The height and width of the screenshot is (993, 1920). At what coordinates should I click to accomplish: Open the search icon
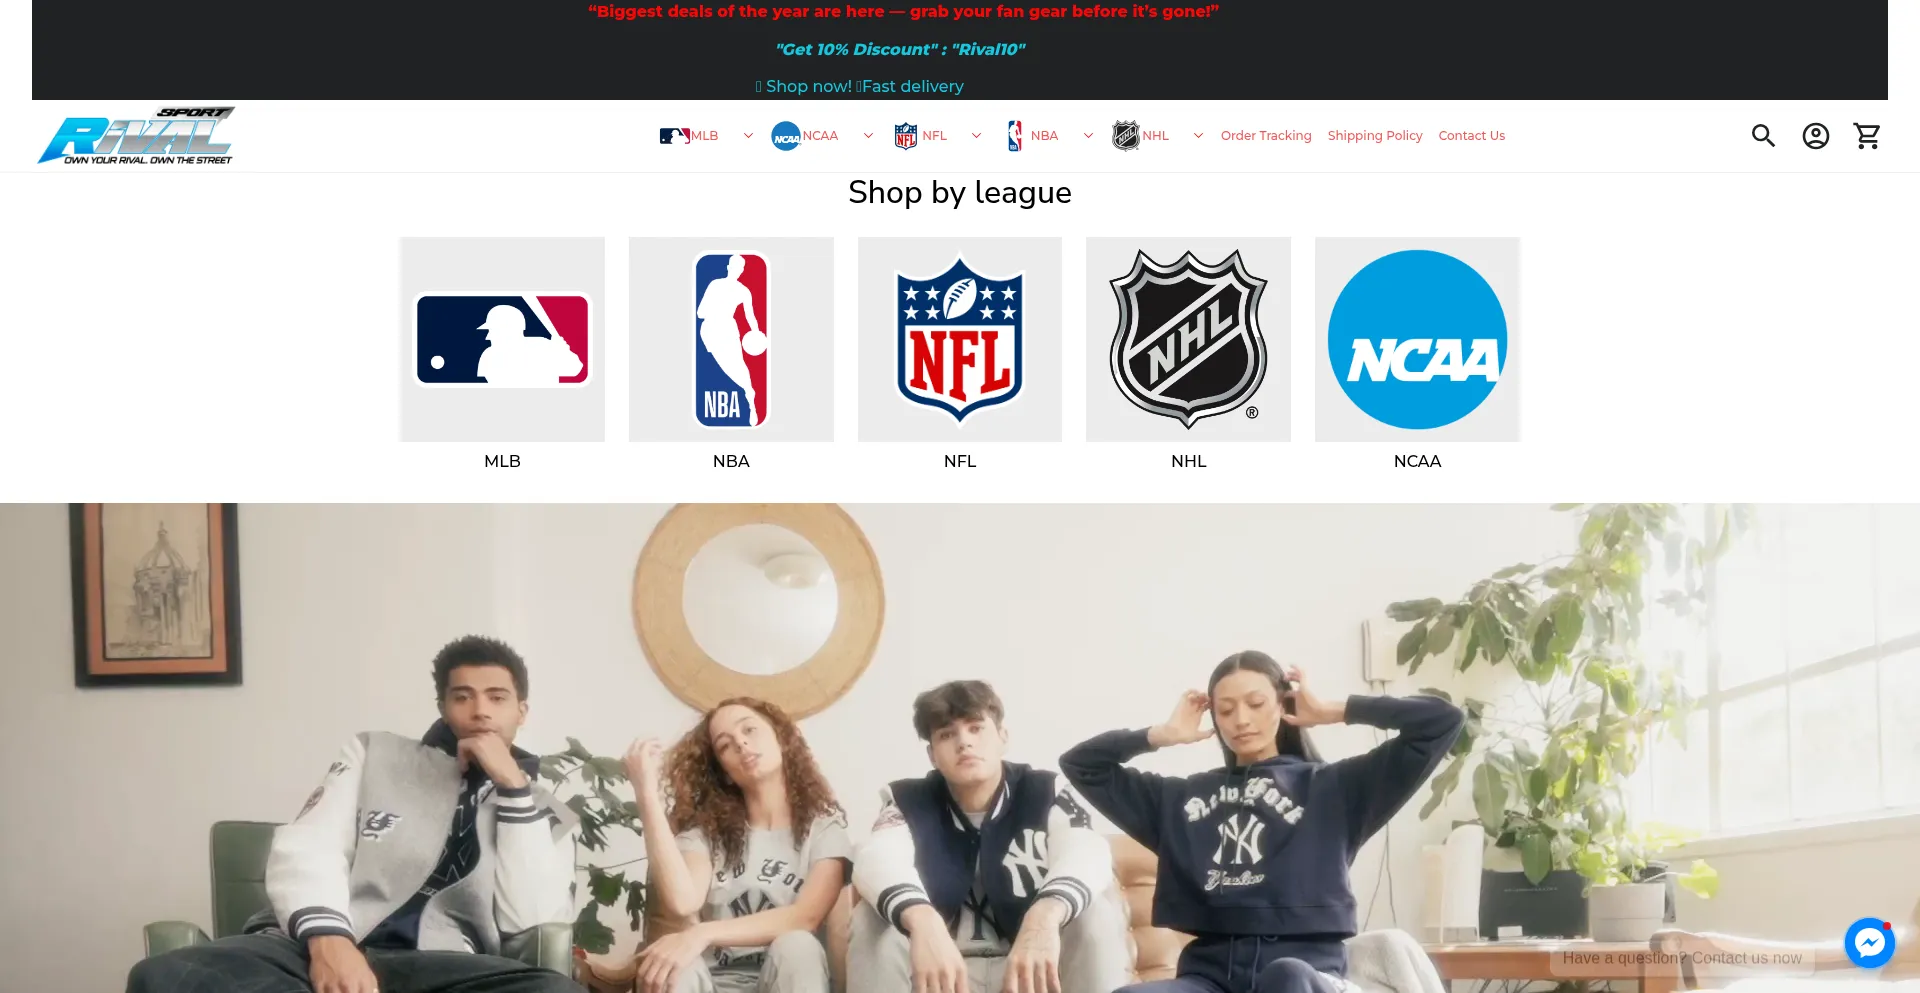[1763, 135]
